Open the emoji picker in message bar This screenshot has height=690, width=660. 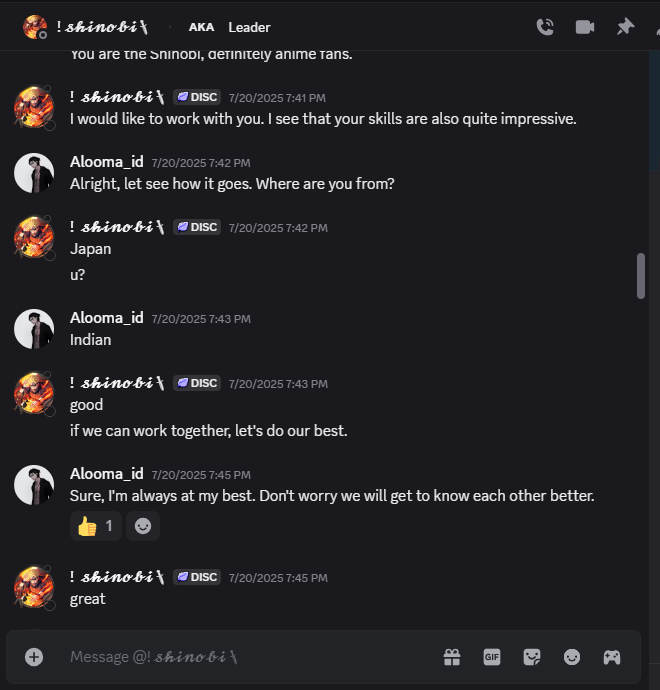point(572,657)
